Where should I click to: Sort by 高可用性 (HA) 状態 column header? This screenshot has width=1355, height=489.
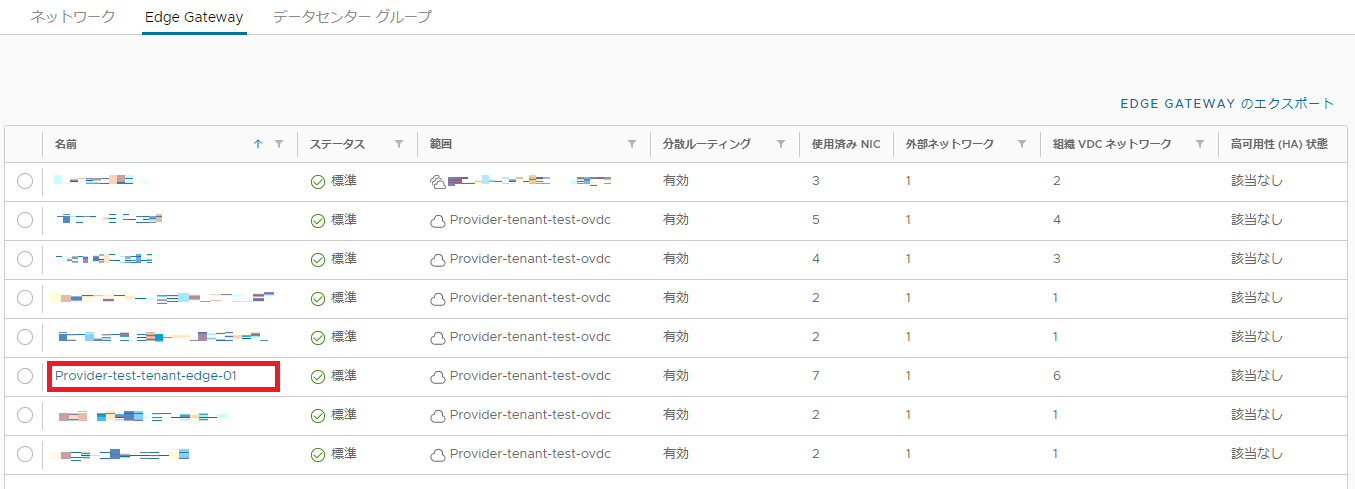1279,144
